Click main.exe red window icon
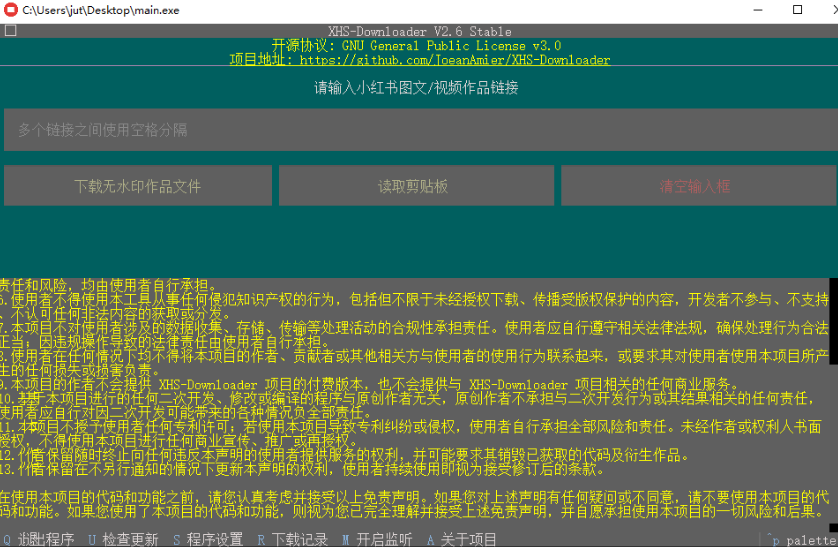838x547 pixels. [x=11, y=10]
